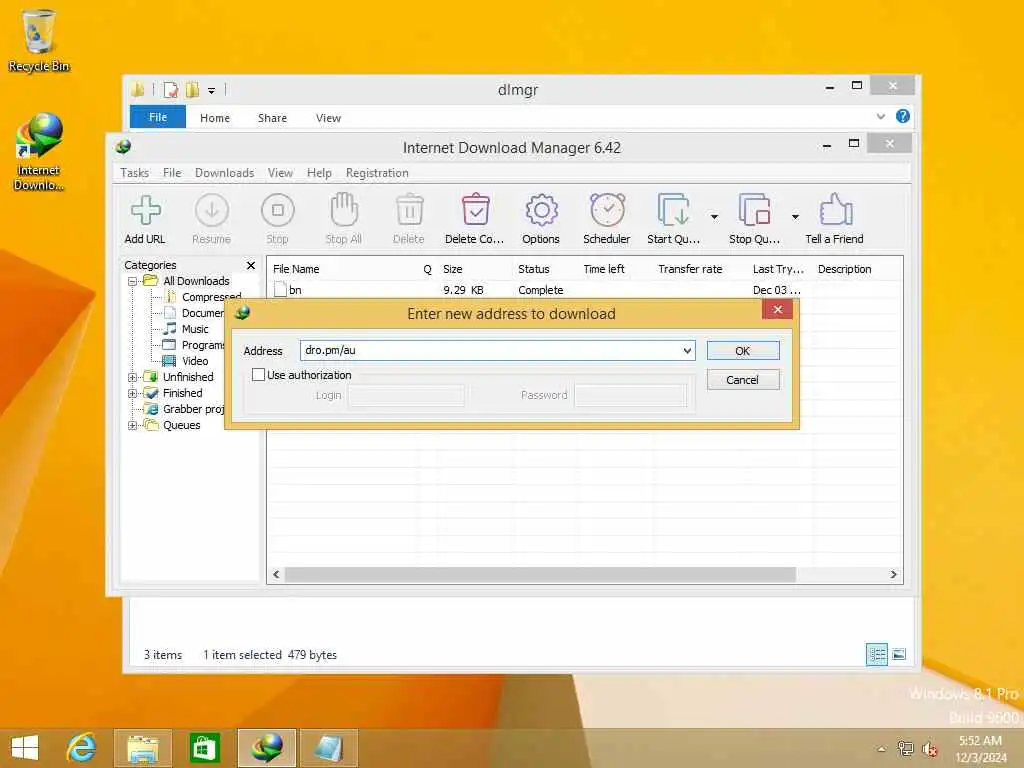This screenshot has height=768, width=1024.
Task: Close the Categories panel
Action: point(251,265)
